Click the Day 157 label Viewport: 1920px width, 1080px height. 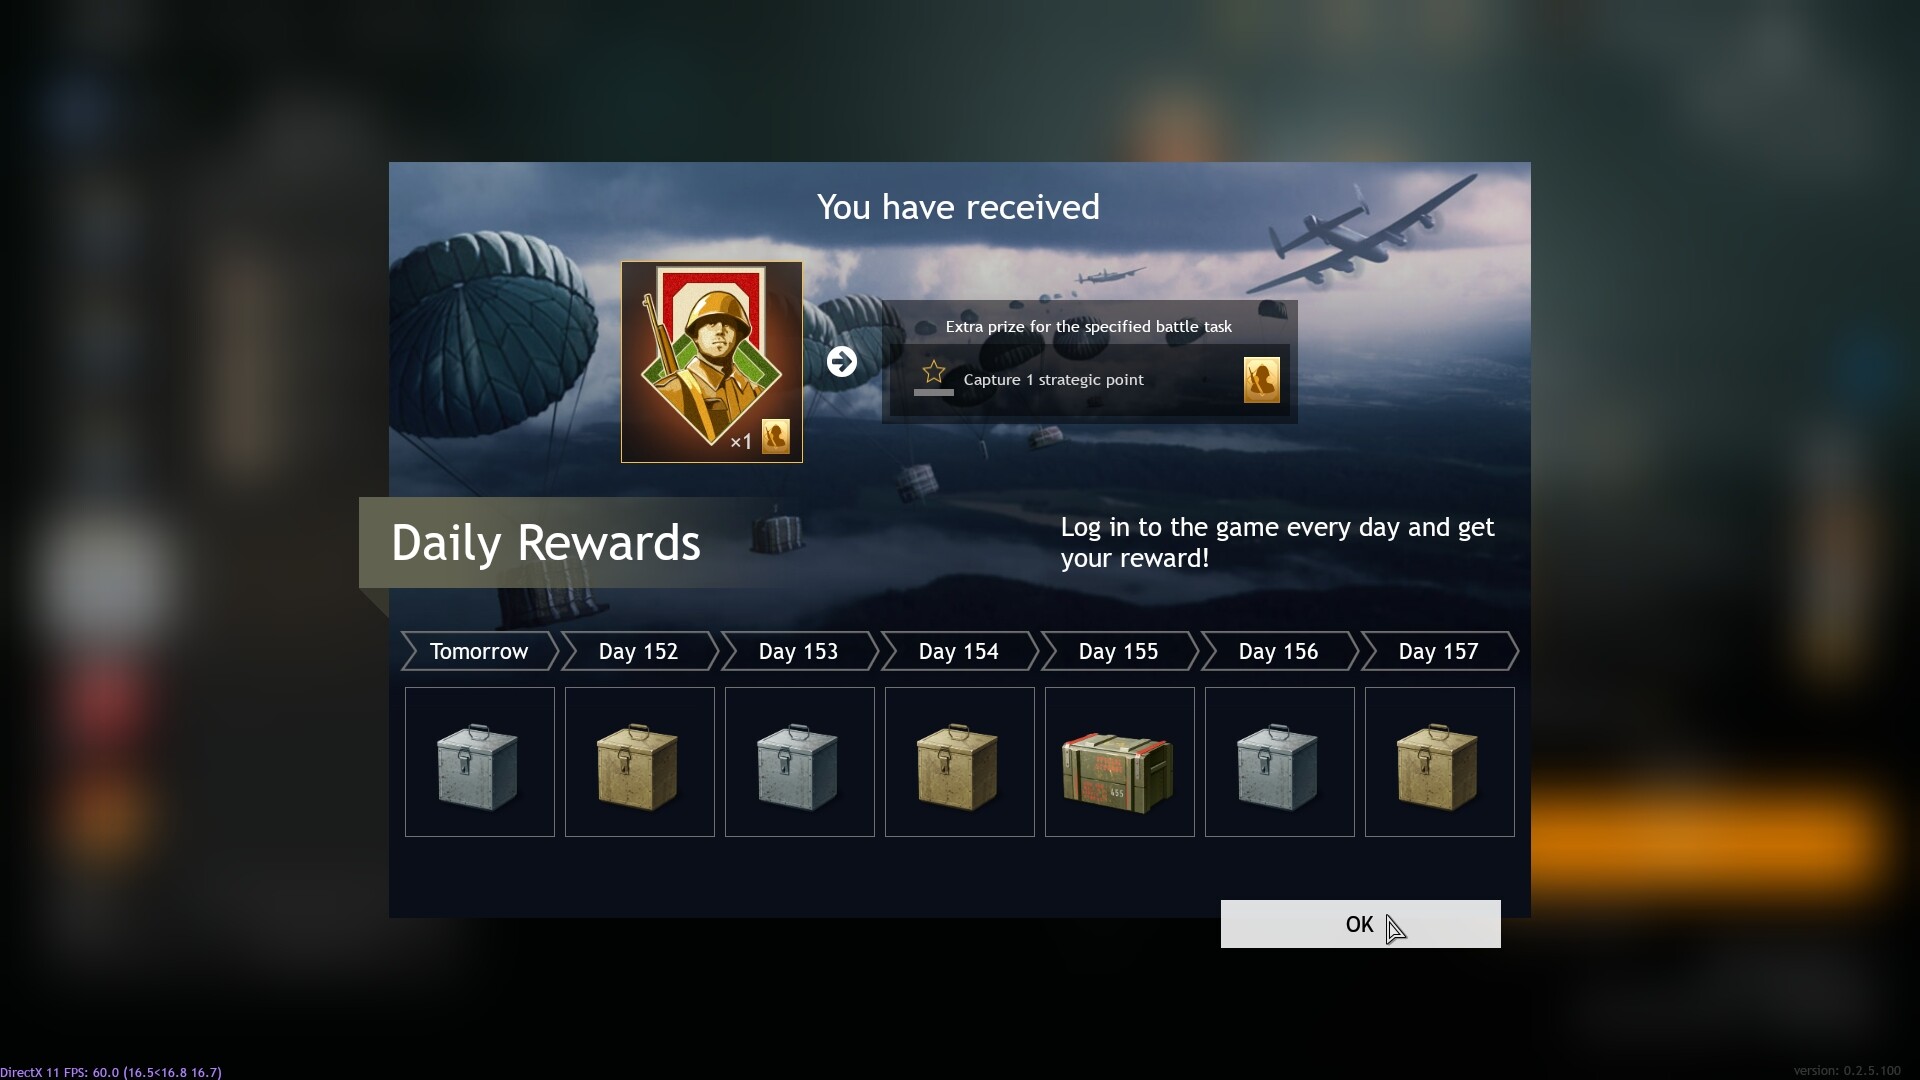1439,651
